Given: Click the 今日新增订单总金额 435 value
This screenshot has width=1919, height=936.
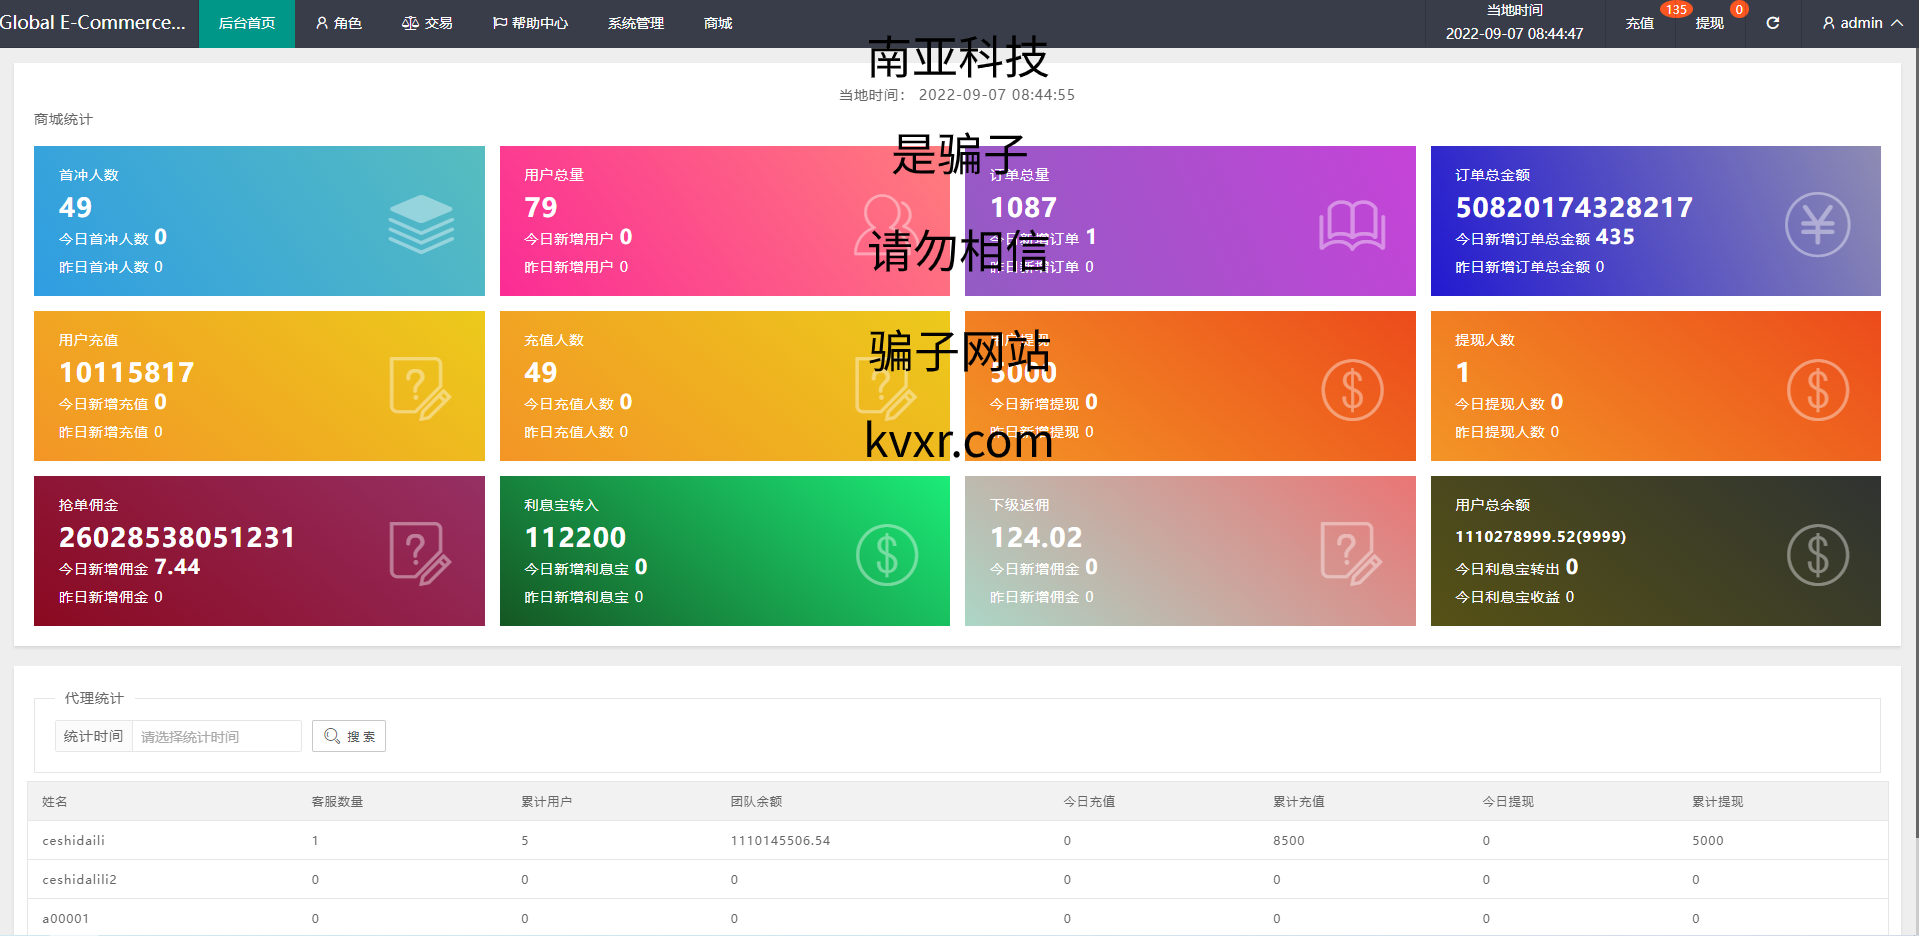Looking at the screenshot, I should [x=1615, y=237].
